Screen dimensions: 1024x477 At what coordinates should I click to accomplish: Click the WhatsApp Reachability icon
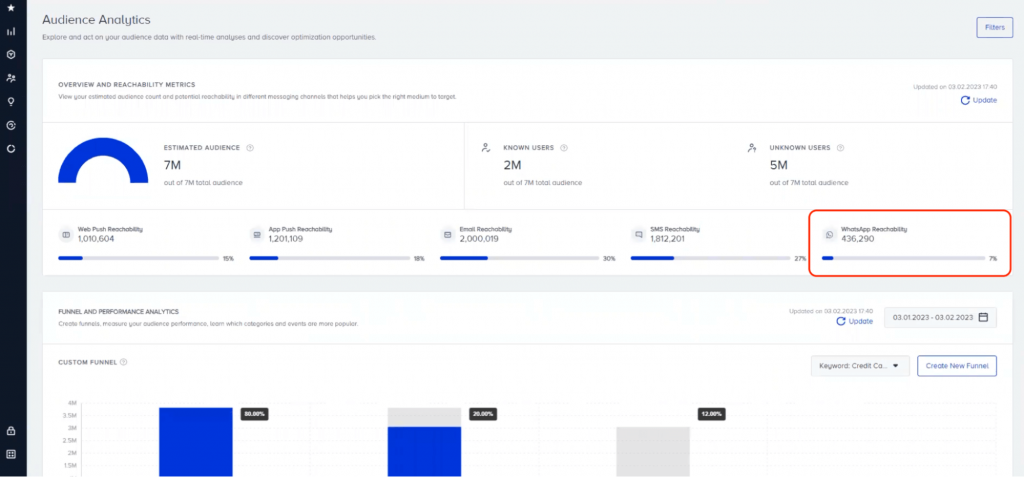pyautogui.click(x=828, y=235)
